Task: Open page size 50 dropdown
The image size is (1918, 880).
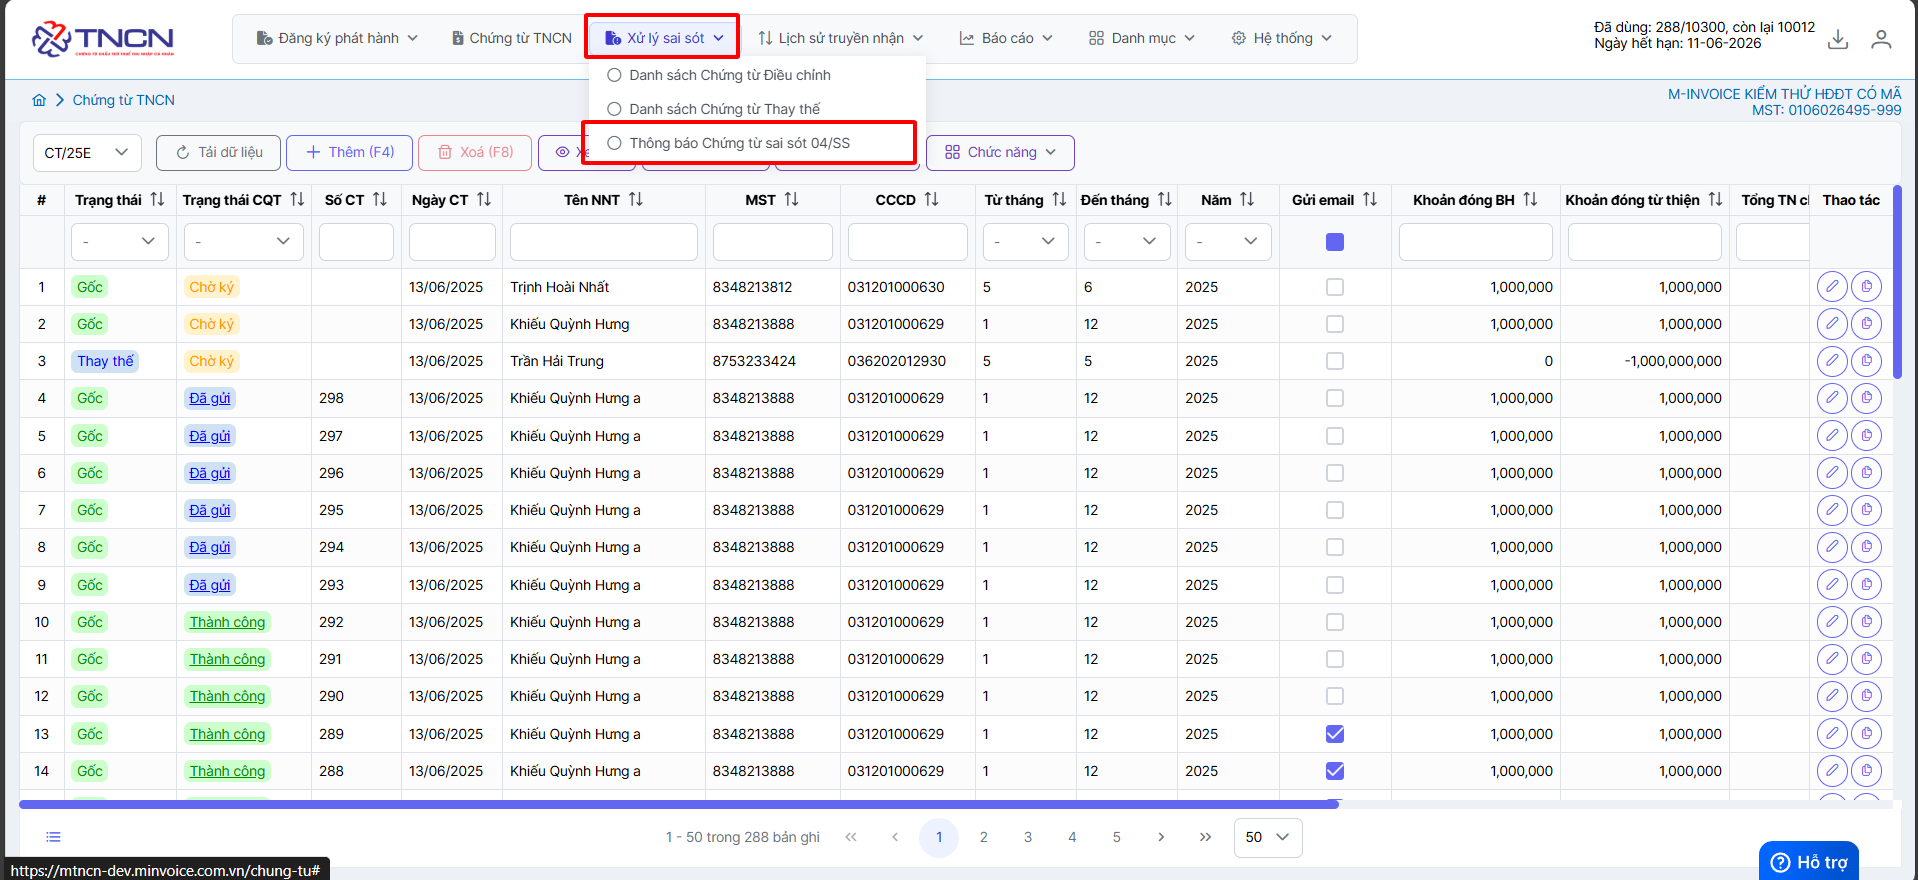Action: pyautogui.click(x=1268, y=837)
